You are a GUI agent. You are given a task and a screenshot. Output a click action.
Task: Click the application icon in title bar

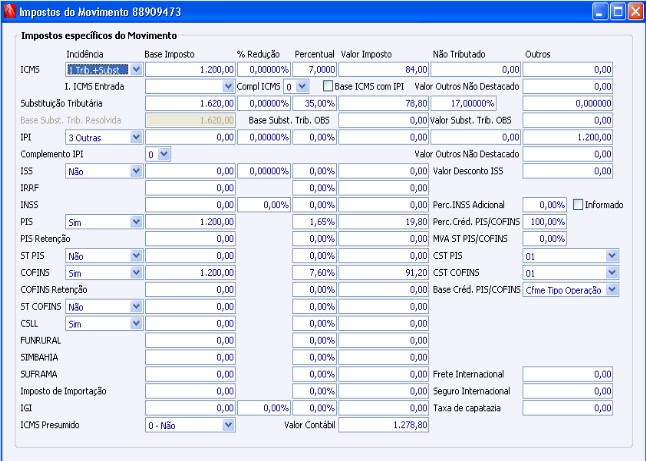click(x=10, y=11)
